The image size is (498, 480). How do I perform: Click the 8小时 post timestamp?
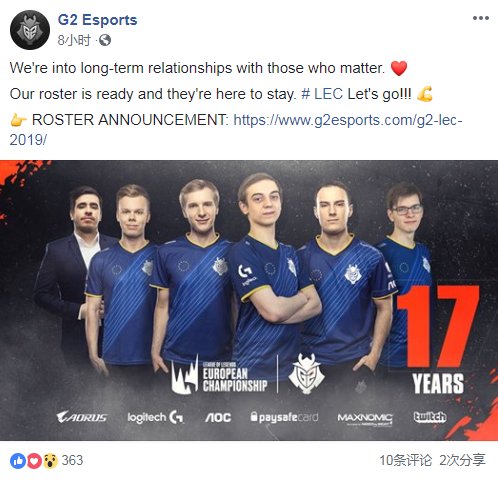click(x=74, y=40)
